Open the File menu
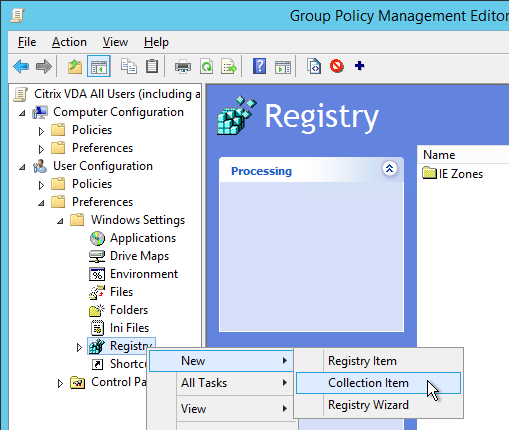 point(27,42)
